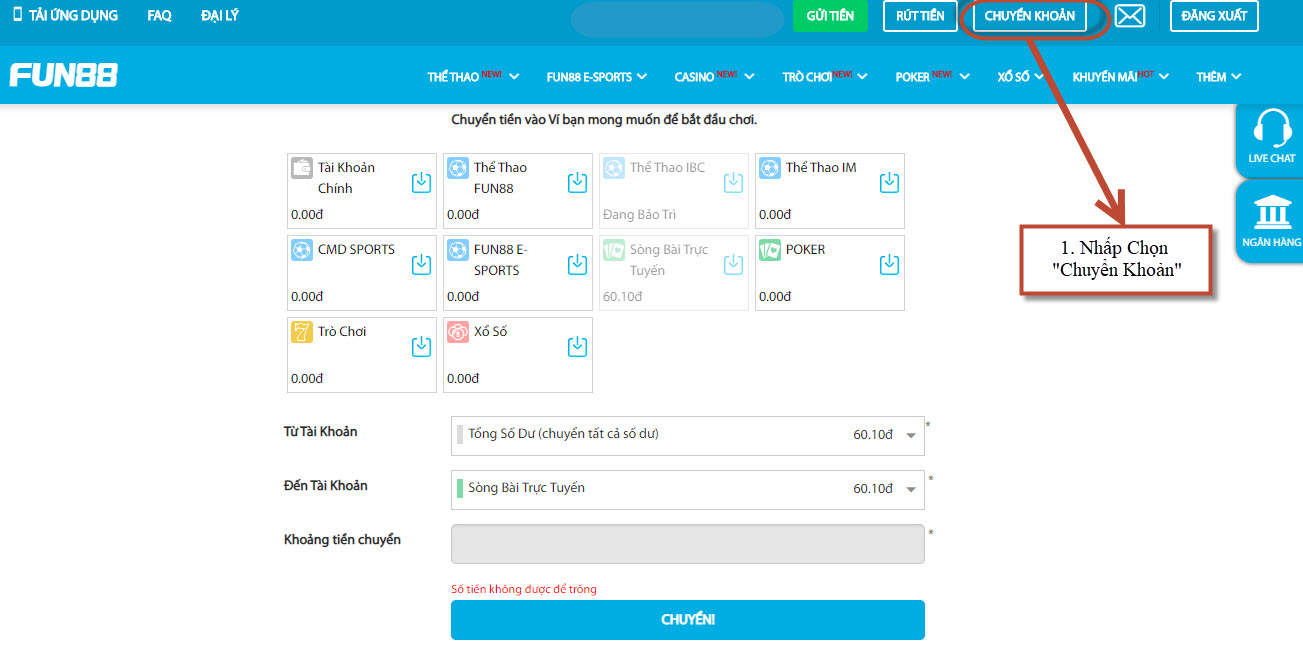The image size is (1303, 657).
Task: Click transfer-in icon for Sòng Bài Trực Tuyến
Action: pos(734,264)
